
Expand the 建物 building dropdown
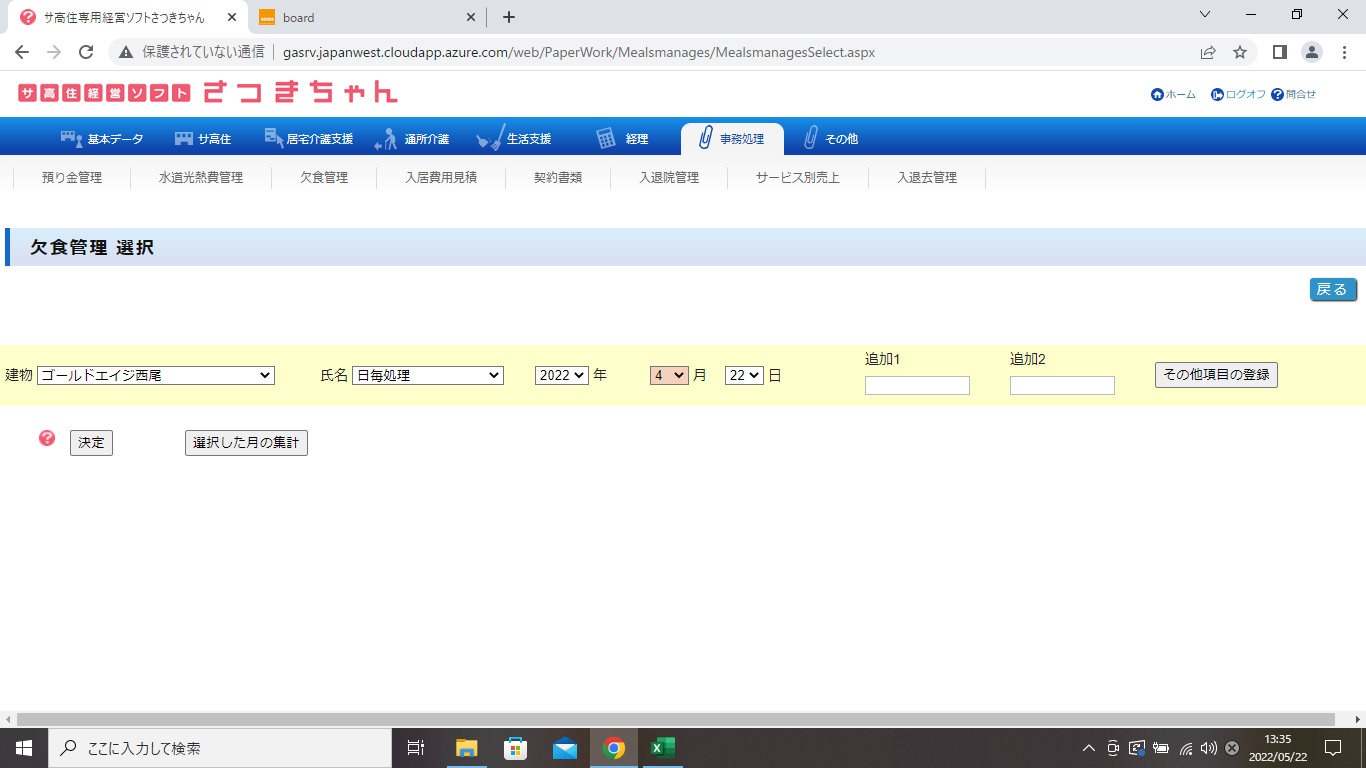(156, 375)
